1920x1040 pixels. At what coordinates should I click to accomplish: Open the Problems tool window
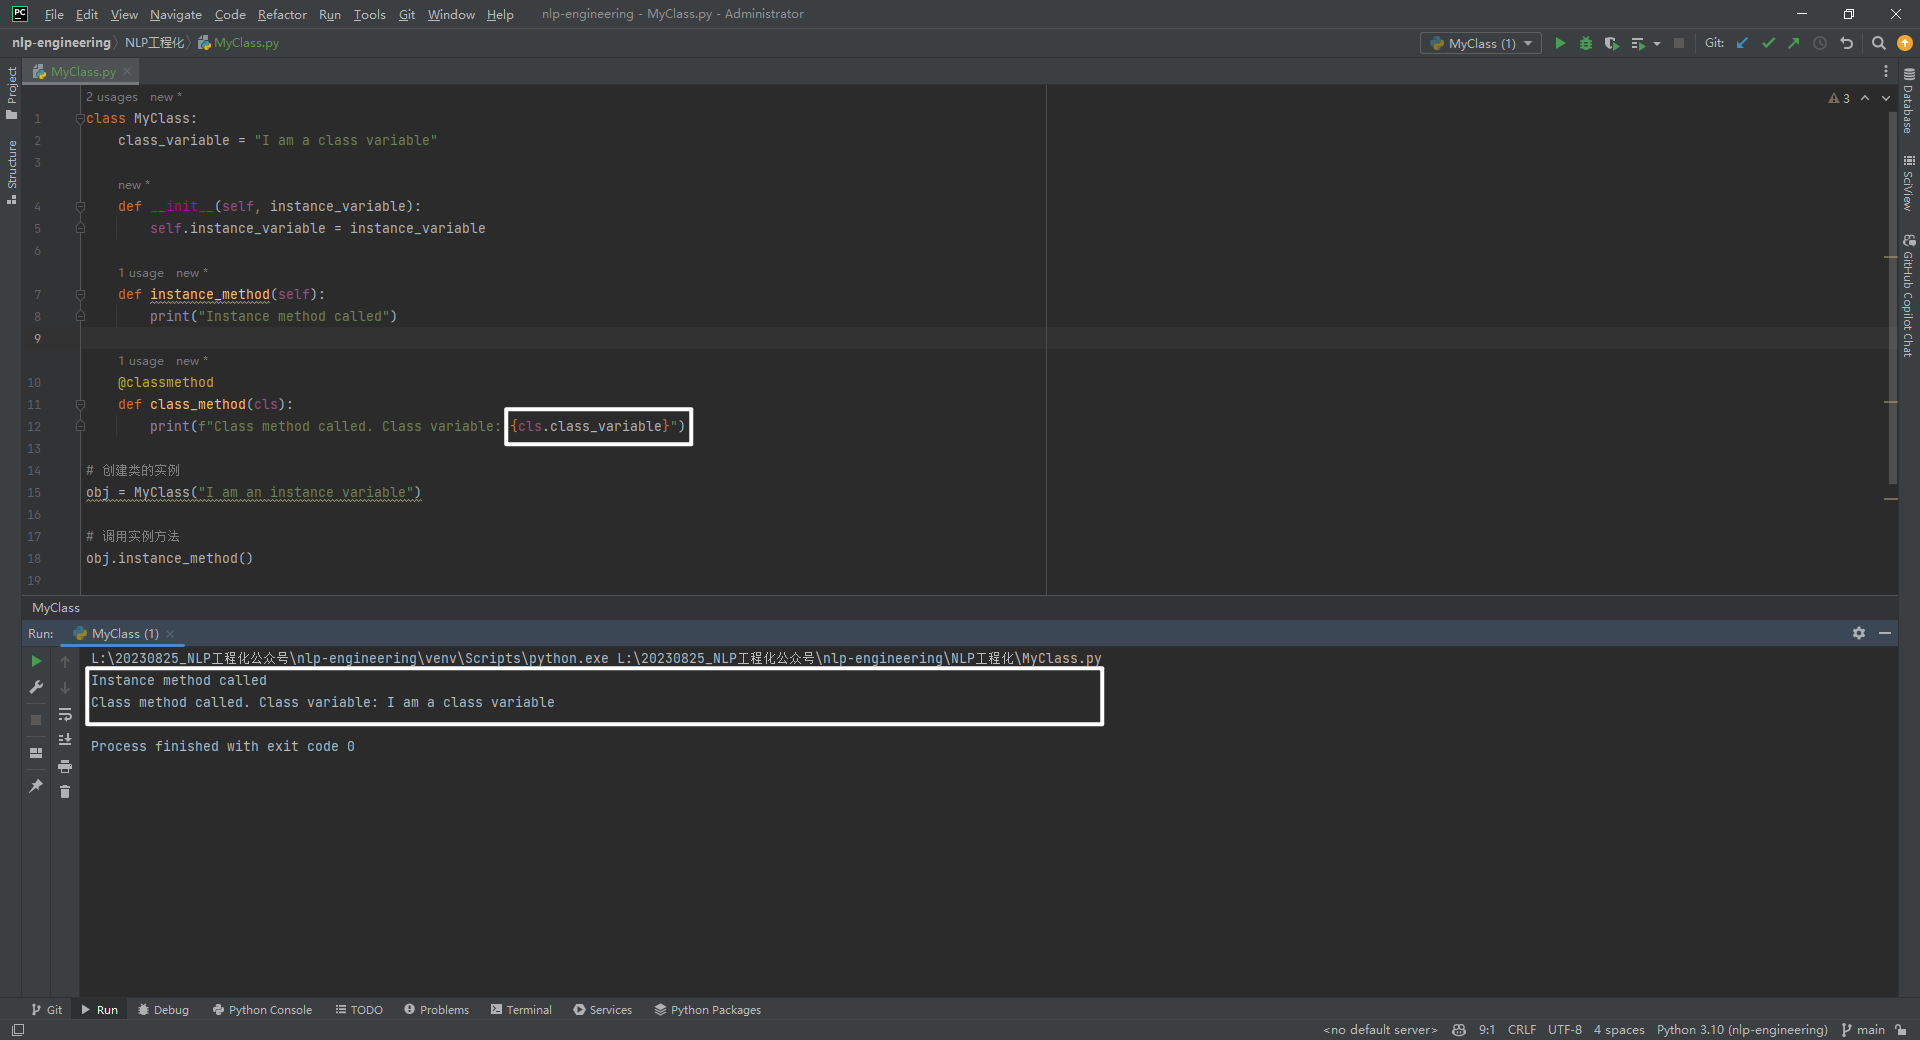(x=437, y=1009)
